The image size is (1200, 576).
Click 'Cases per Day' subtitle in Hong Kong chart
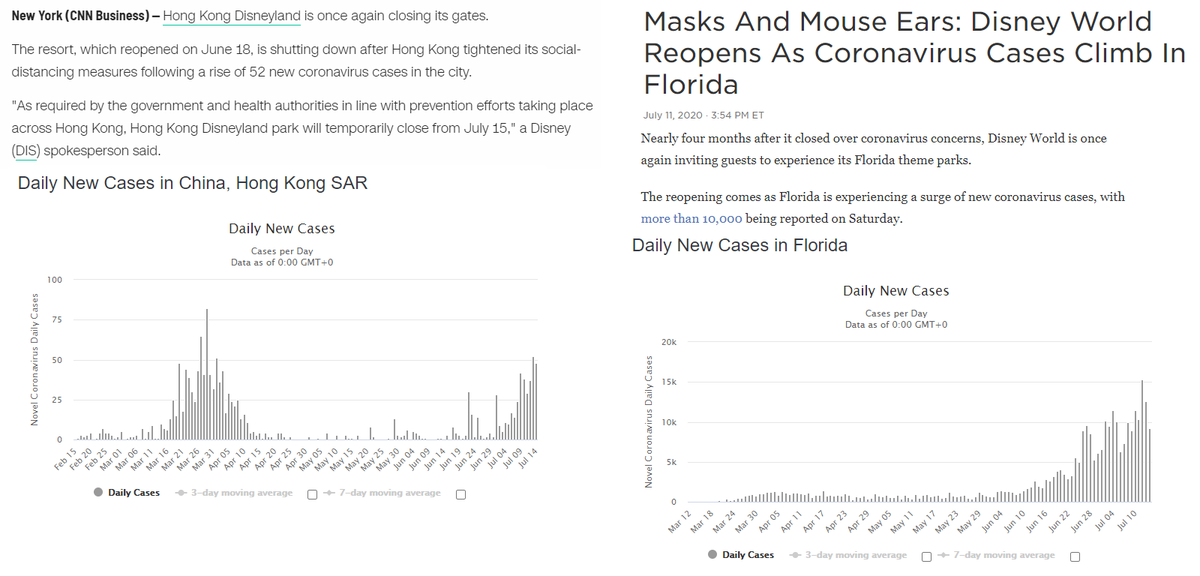[282, 251]
